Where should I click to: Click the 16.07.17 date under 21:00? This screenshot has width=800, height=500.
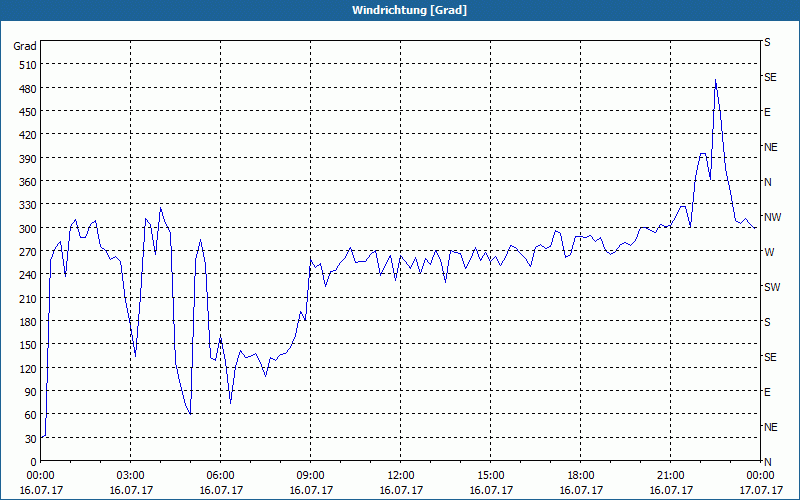pos(671,490)
